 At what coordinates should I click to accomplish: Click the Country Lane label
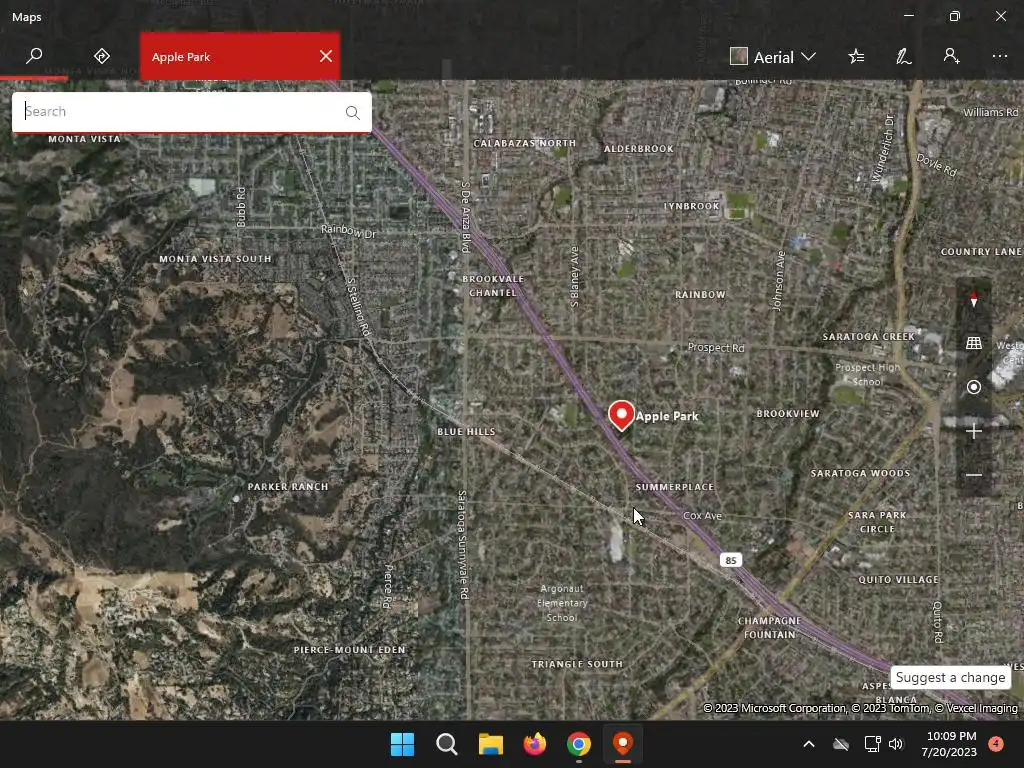click(x=981, y=251)
